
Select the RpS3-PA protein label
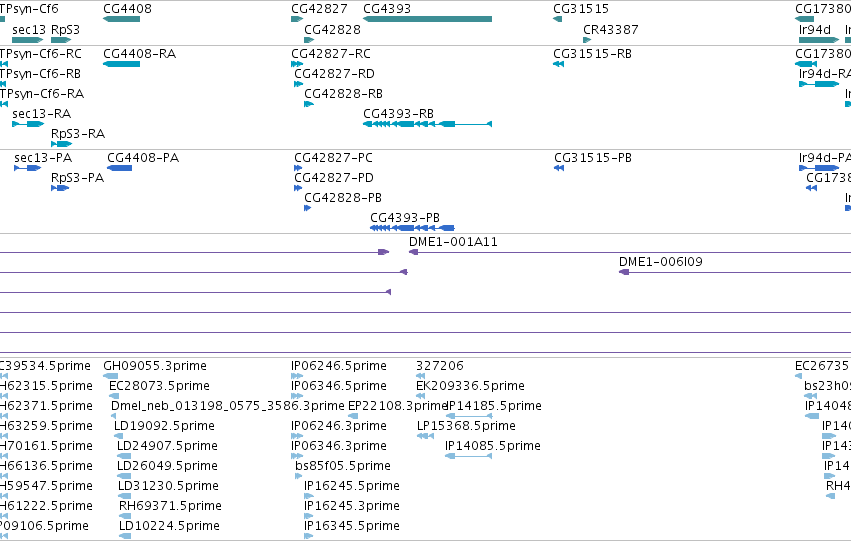tap(77, 178)
